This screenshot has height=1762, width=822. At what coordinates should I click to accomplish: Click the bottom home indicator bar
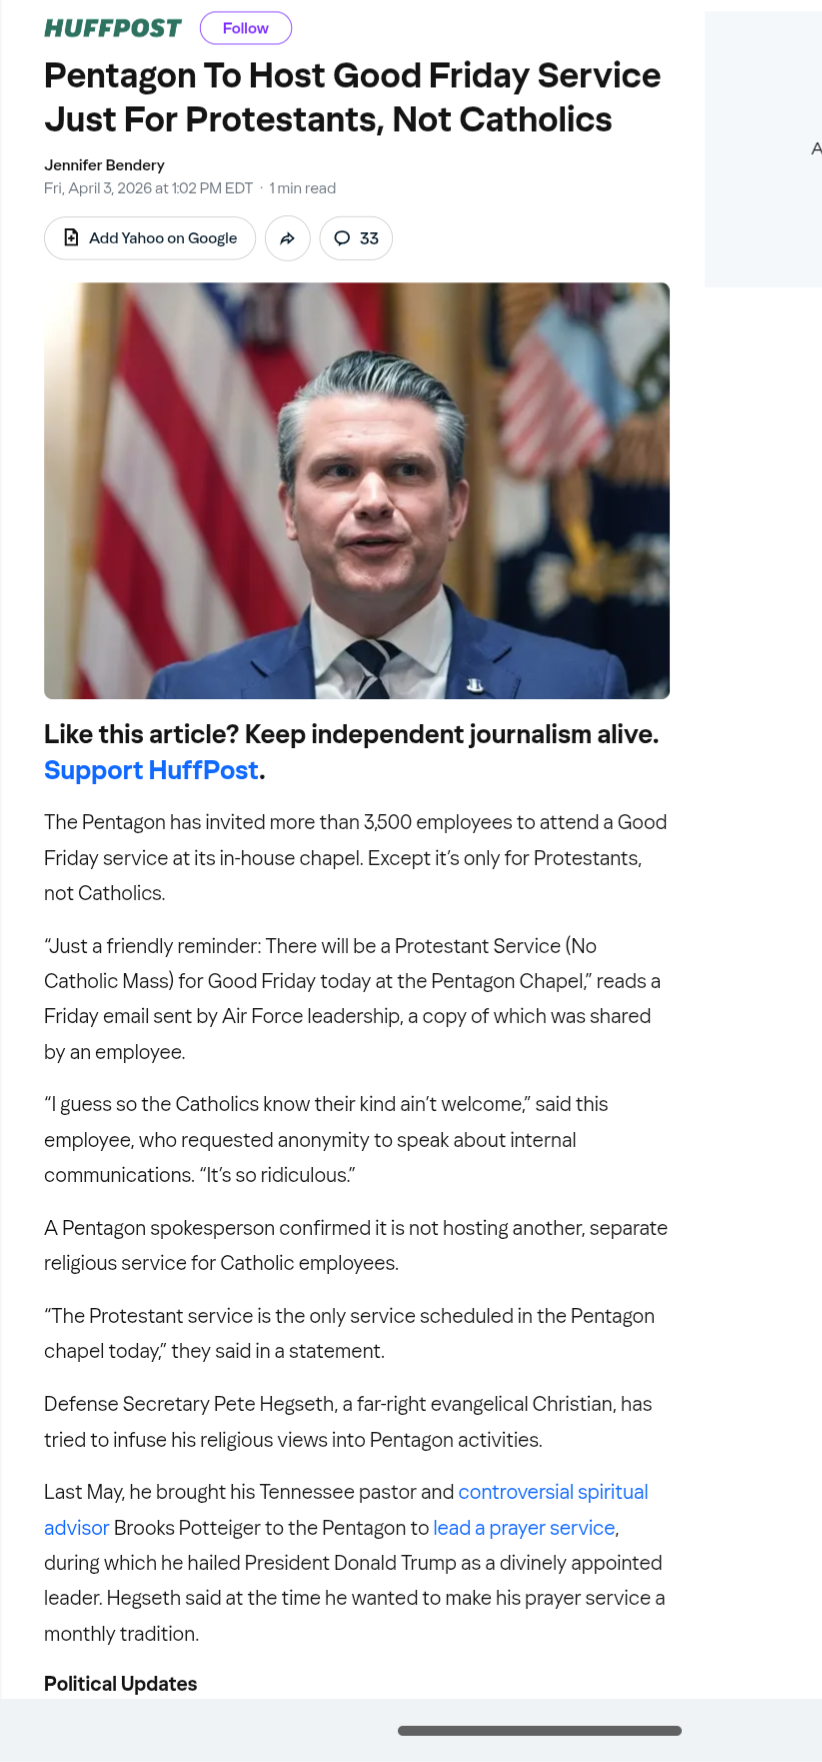[x=540, y=1730]
